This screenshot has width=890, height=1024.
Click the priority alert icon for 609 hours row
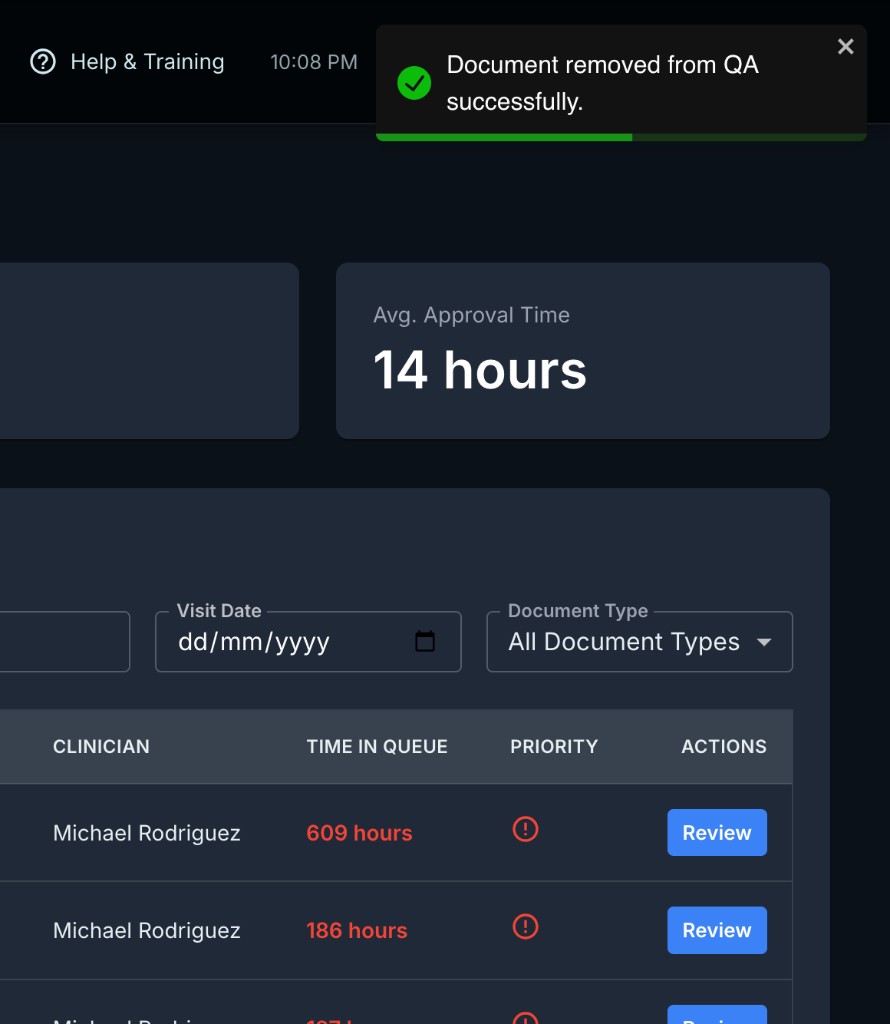pos(525,829)
